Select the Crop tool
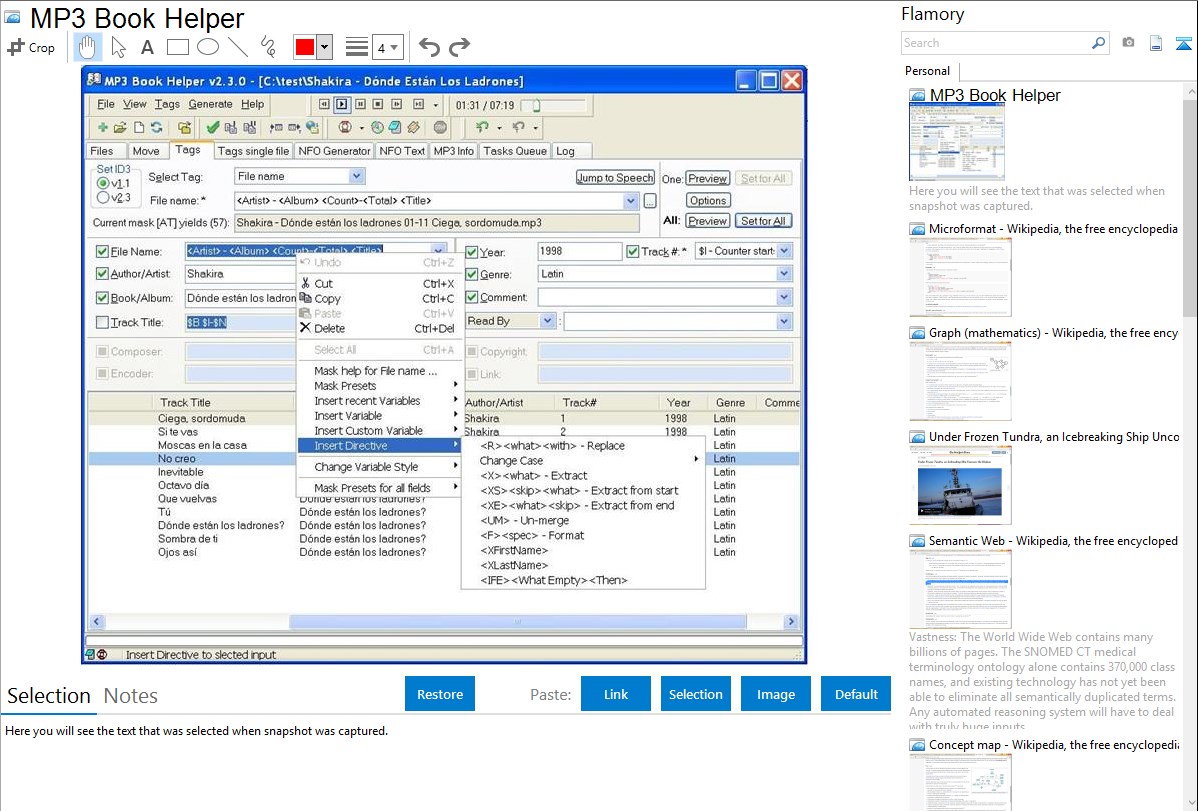The width and height of the screenshot is (1198, 811). pos(31,47)
